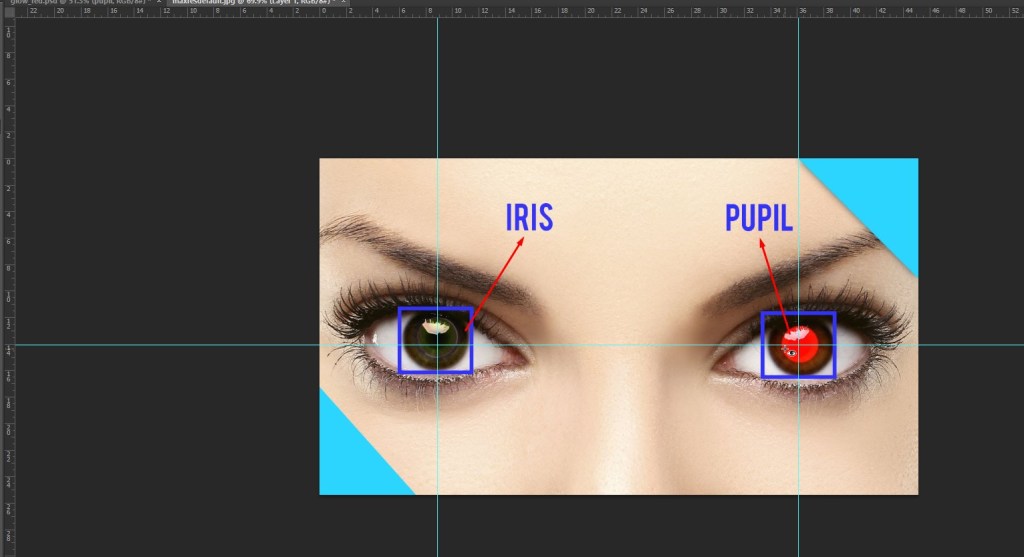Click the ruler origin box in corner

tap(8, 12)
